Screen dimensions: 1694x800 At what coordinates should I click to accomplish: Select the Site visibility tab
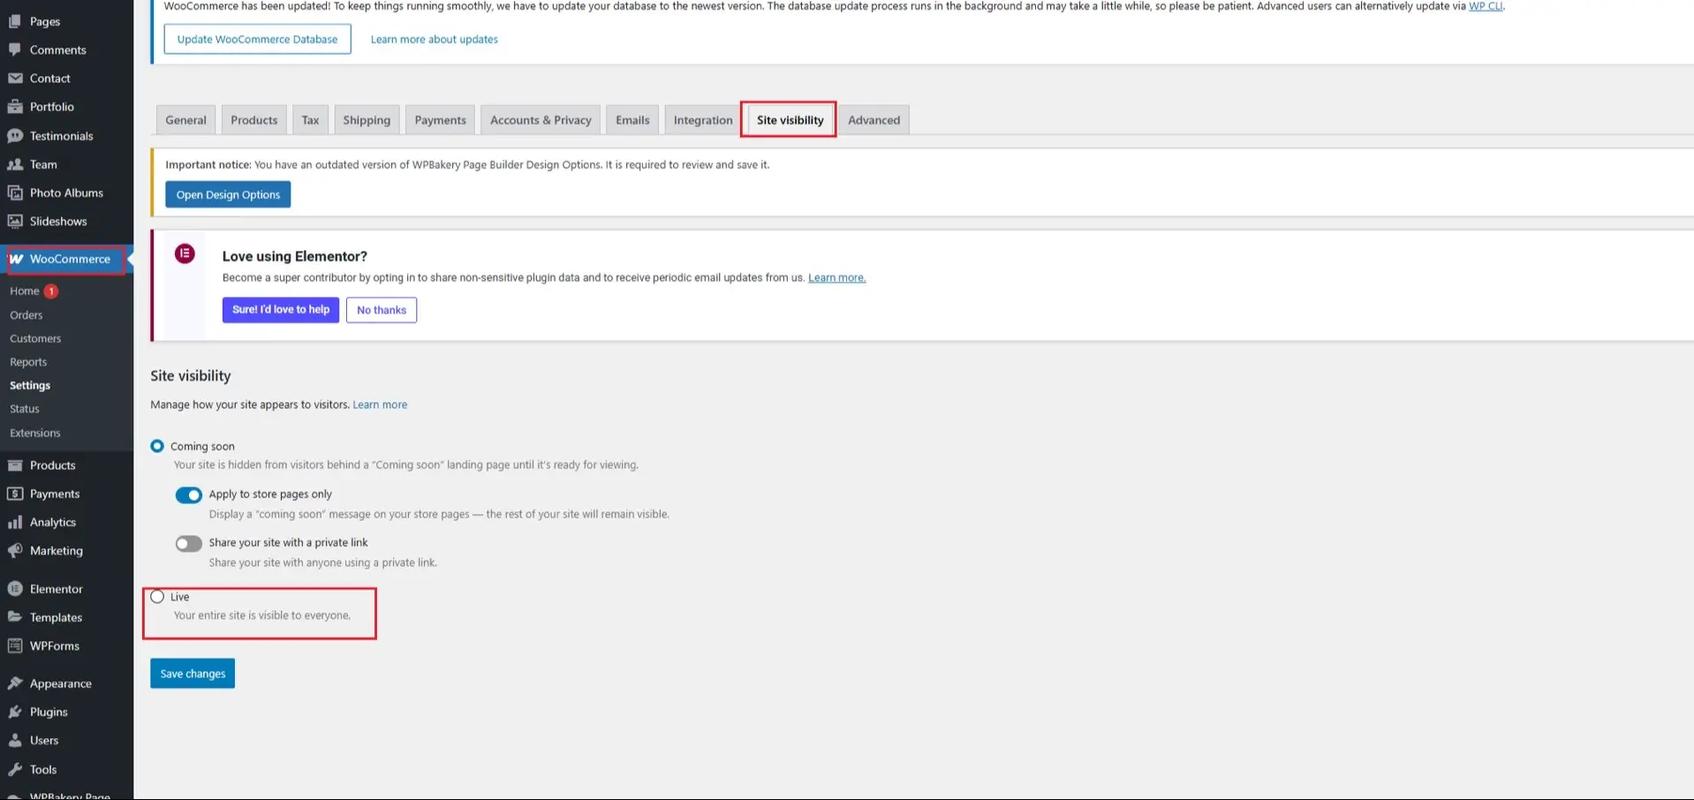tap(790, 120)
